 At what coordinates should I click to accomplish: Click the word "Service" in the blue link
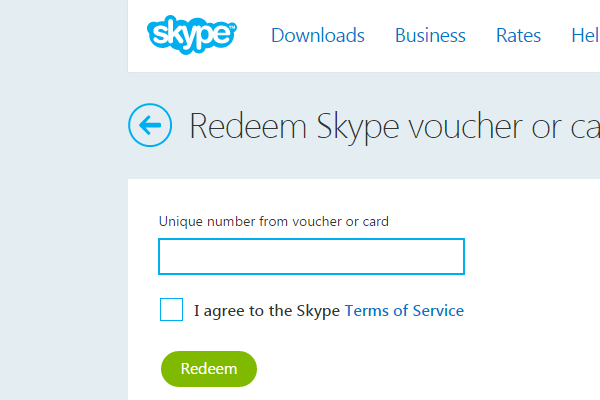tap(438, 310)
